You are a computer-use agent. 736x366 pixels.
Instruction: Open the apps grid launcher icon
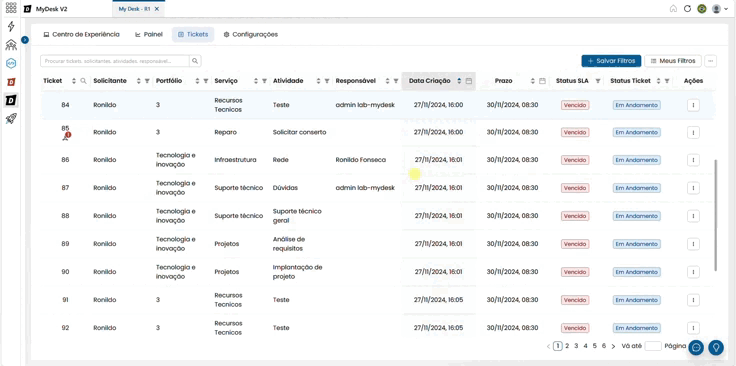(11, 8)
